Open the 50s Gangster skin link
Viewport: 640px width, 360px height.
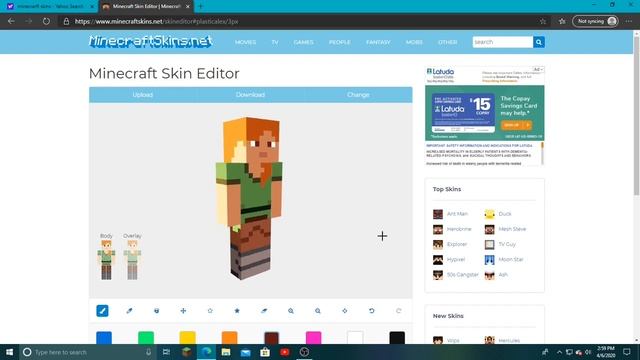(x=462, y=275)
